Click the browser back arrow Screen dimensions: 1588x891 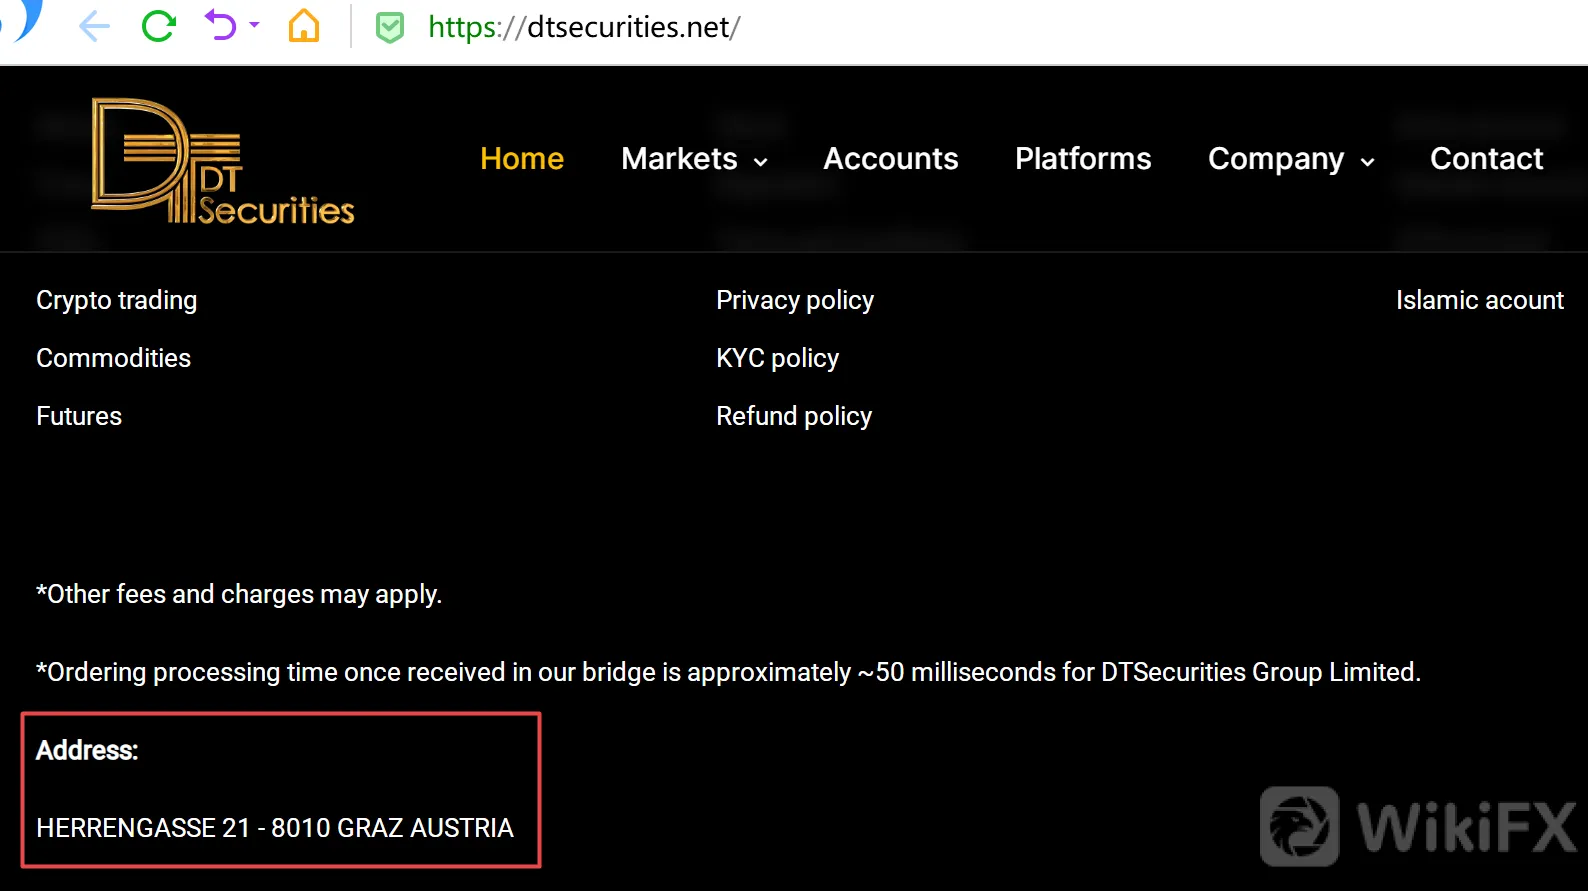click(94, 26)
